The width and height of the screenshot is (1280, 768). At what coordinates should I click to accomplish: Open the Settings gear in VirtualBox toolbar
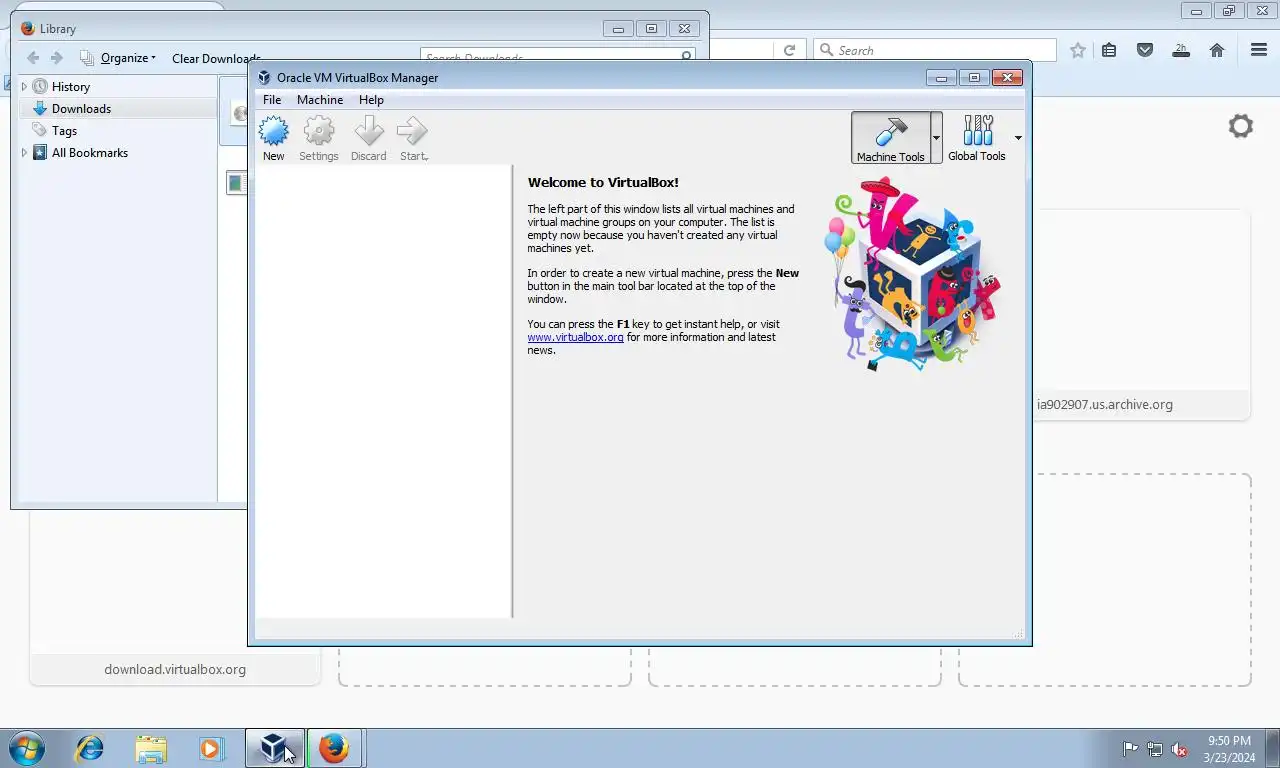319,139
